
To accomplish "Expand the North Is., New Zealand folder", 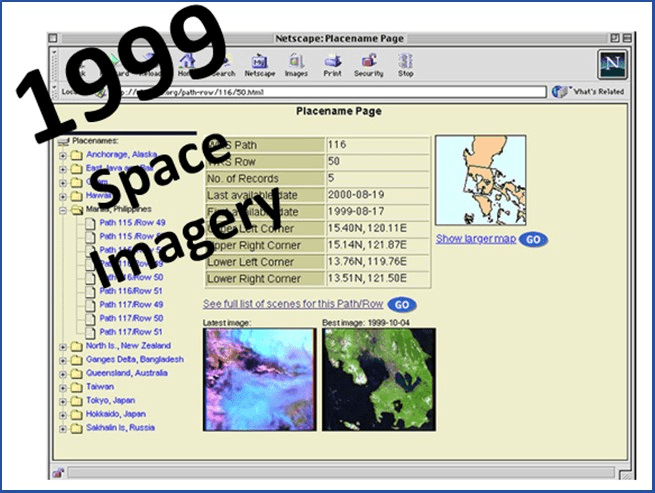I will click(64, 346).
